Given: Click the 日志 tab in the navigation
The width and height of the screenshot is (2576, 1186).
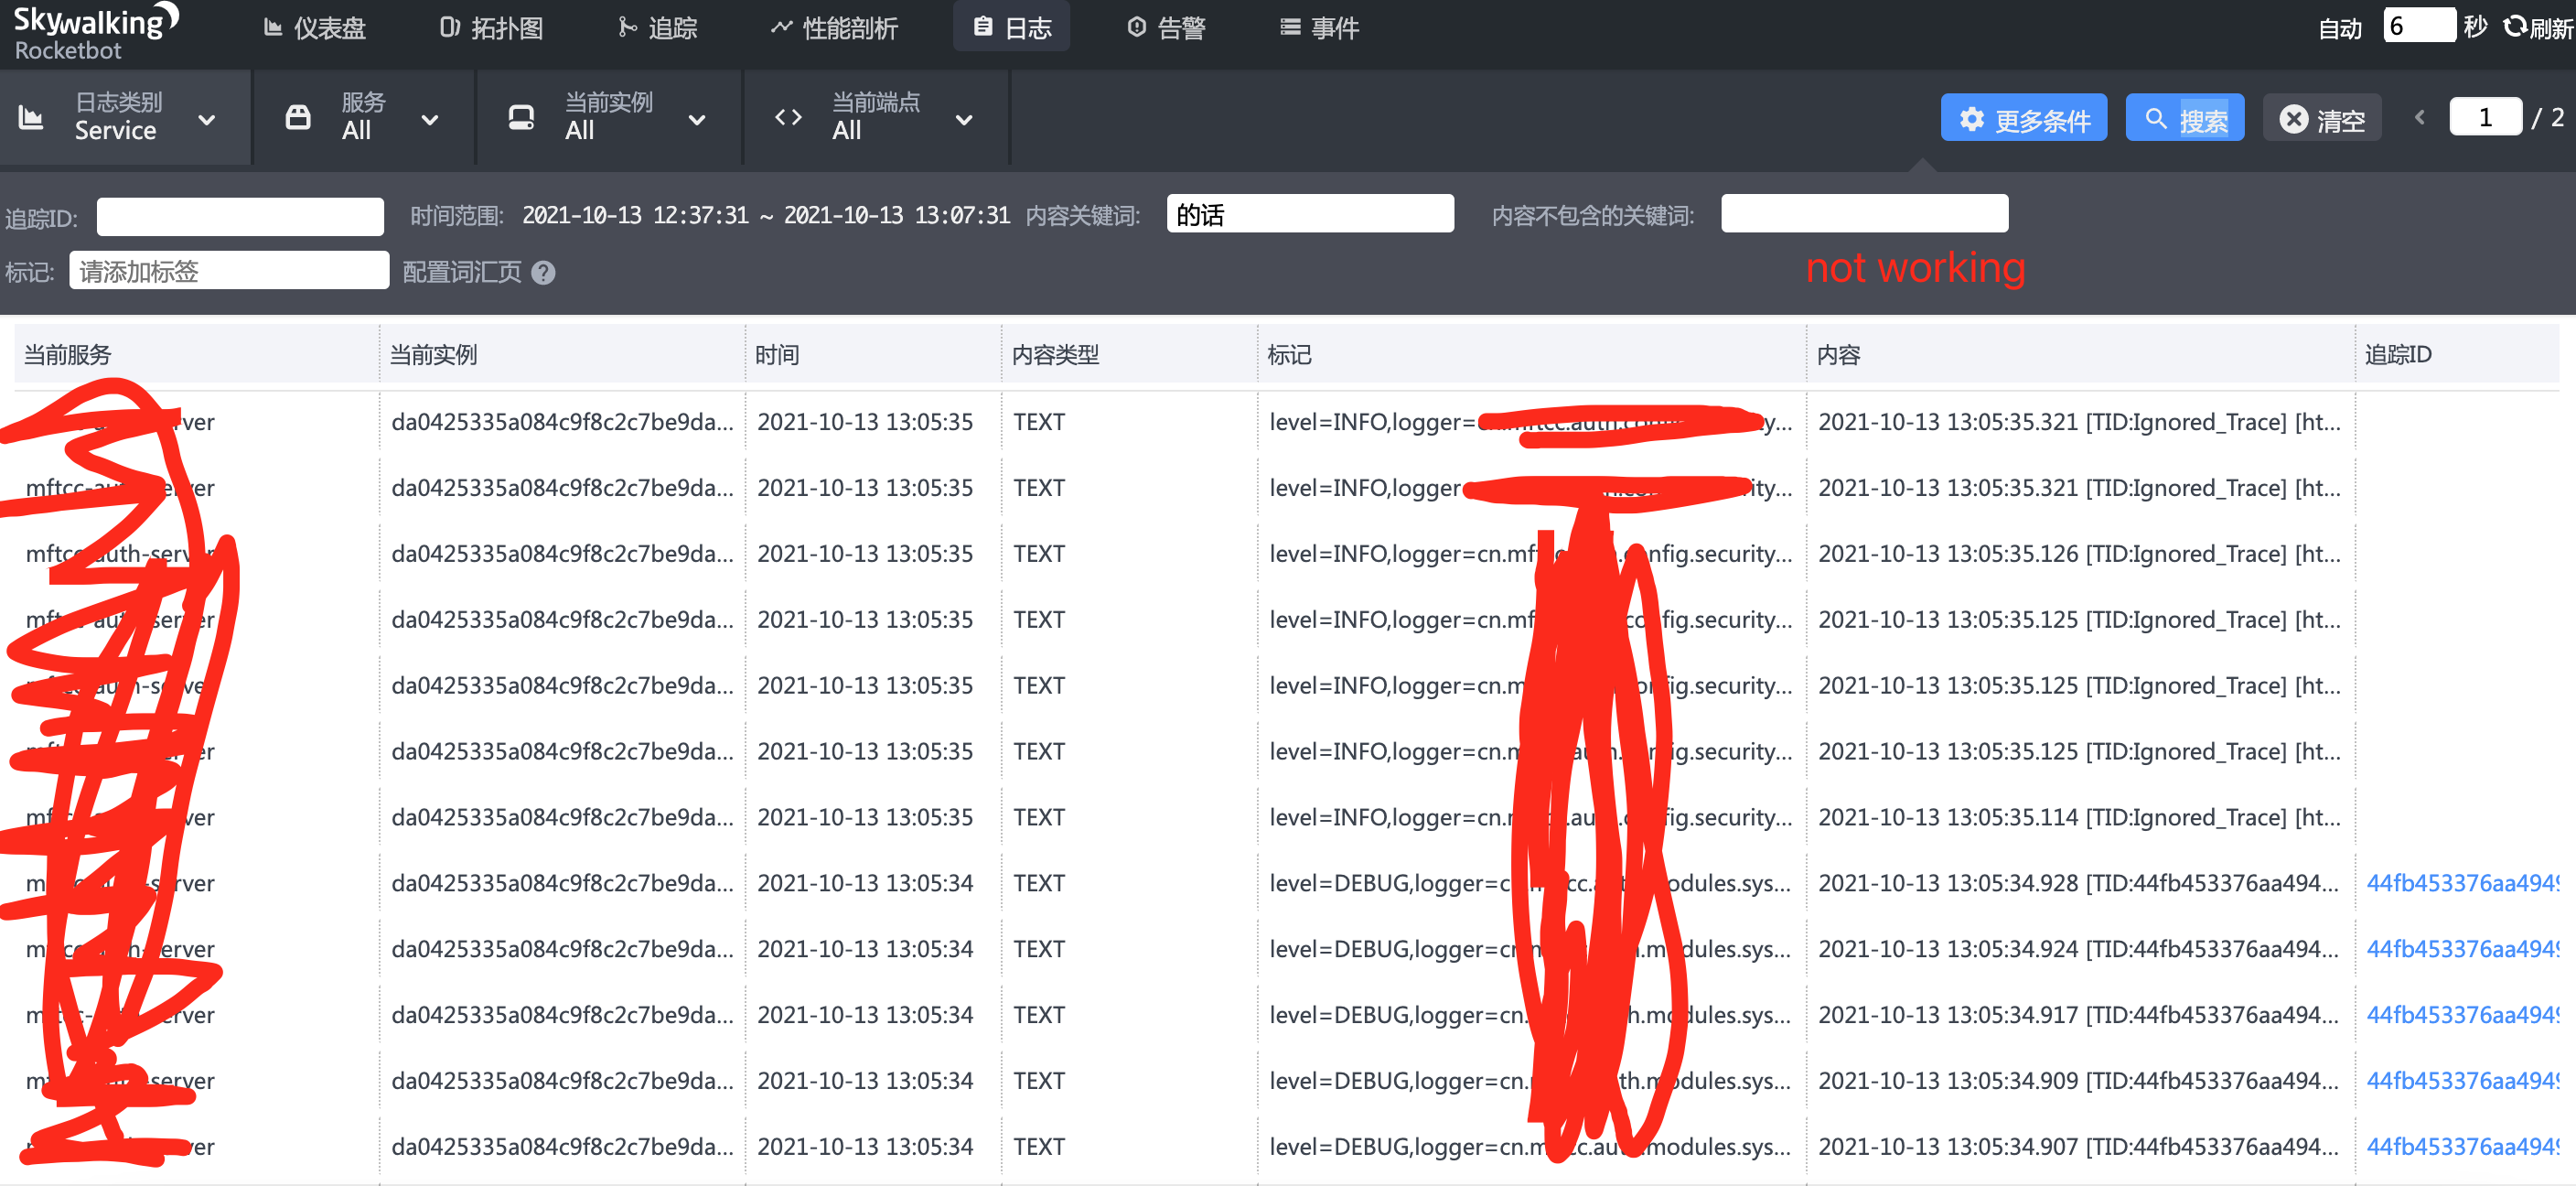Looking at the screenshot, I should [x=1011, y=27].
